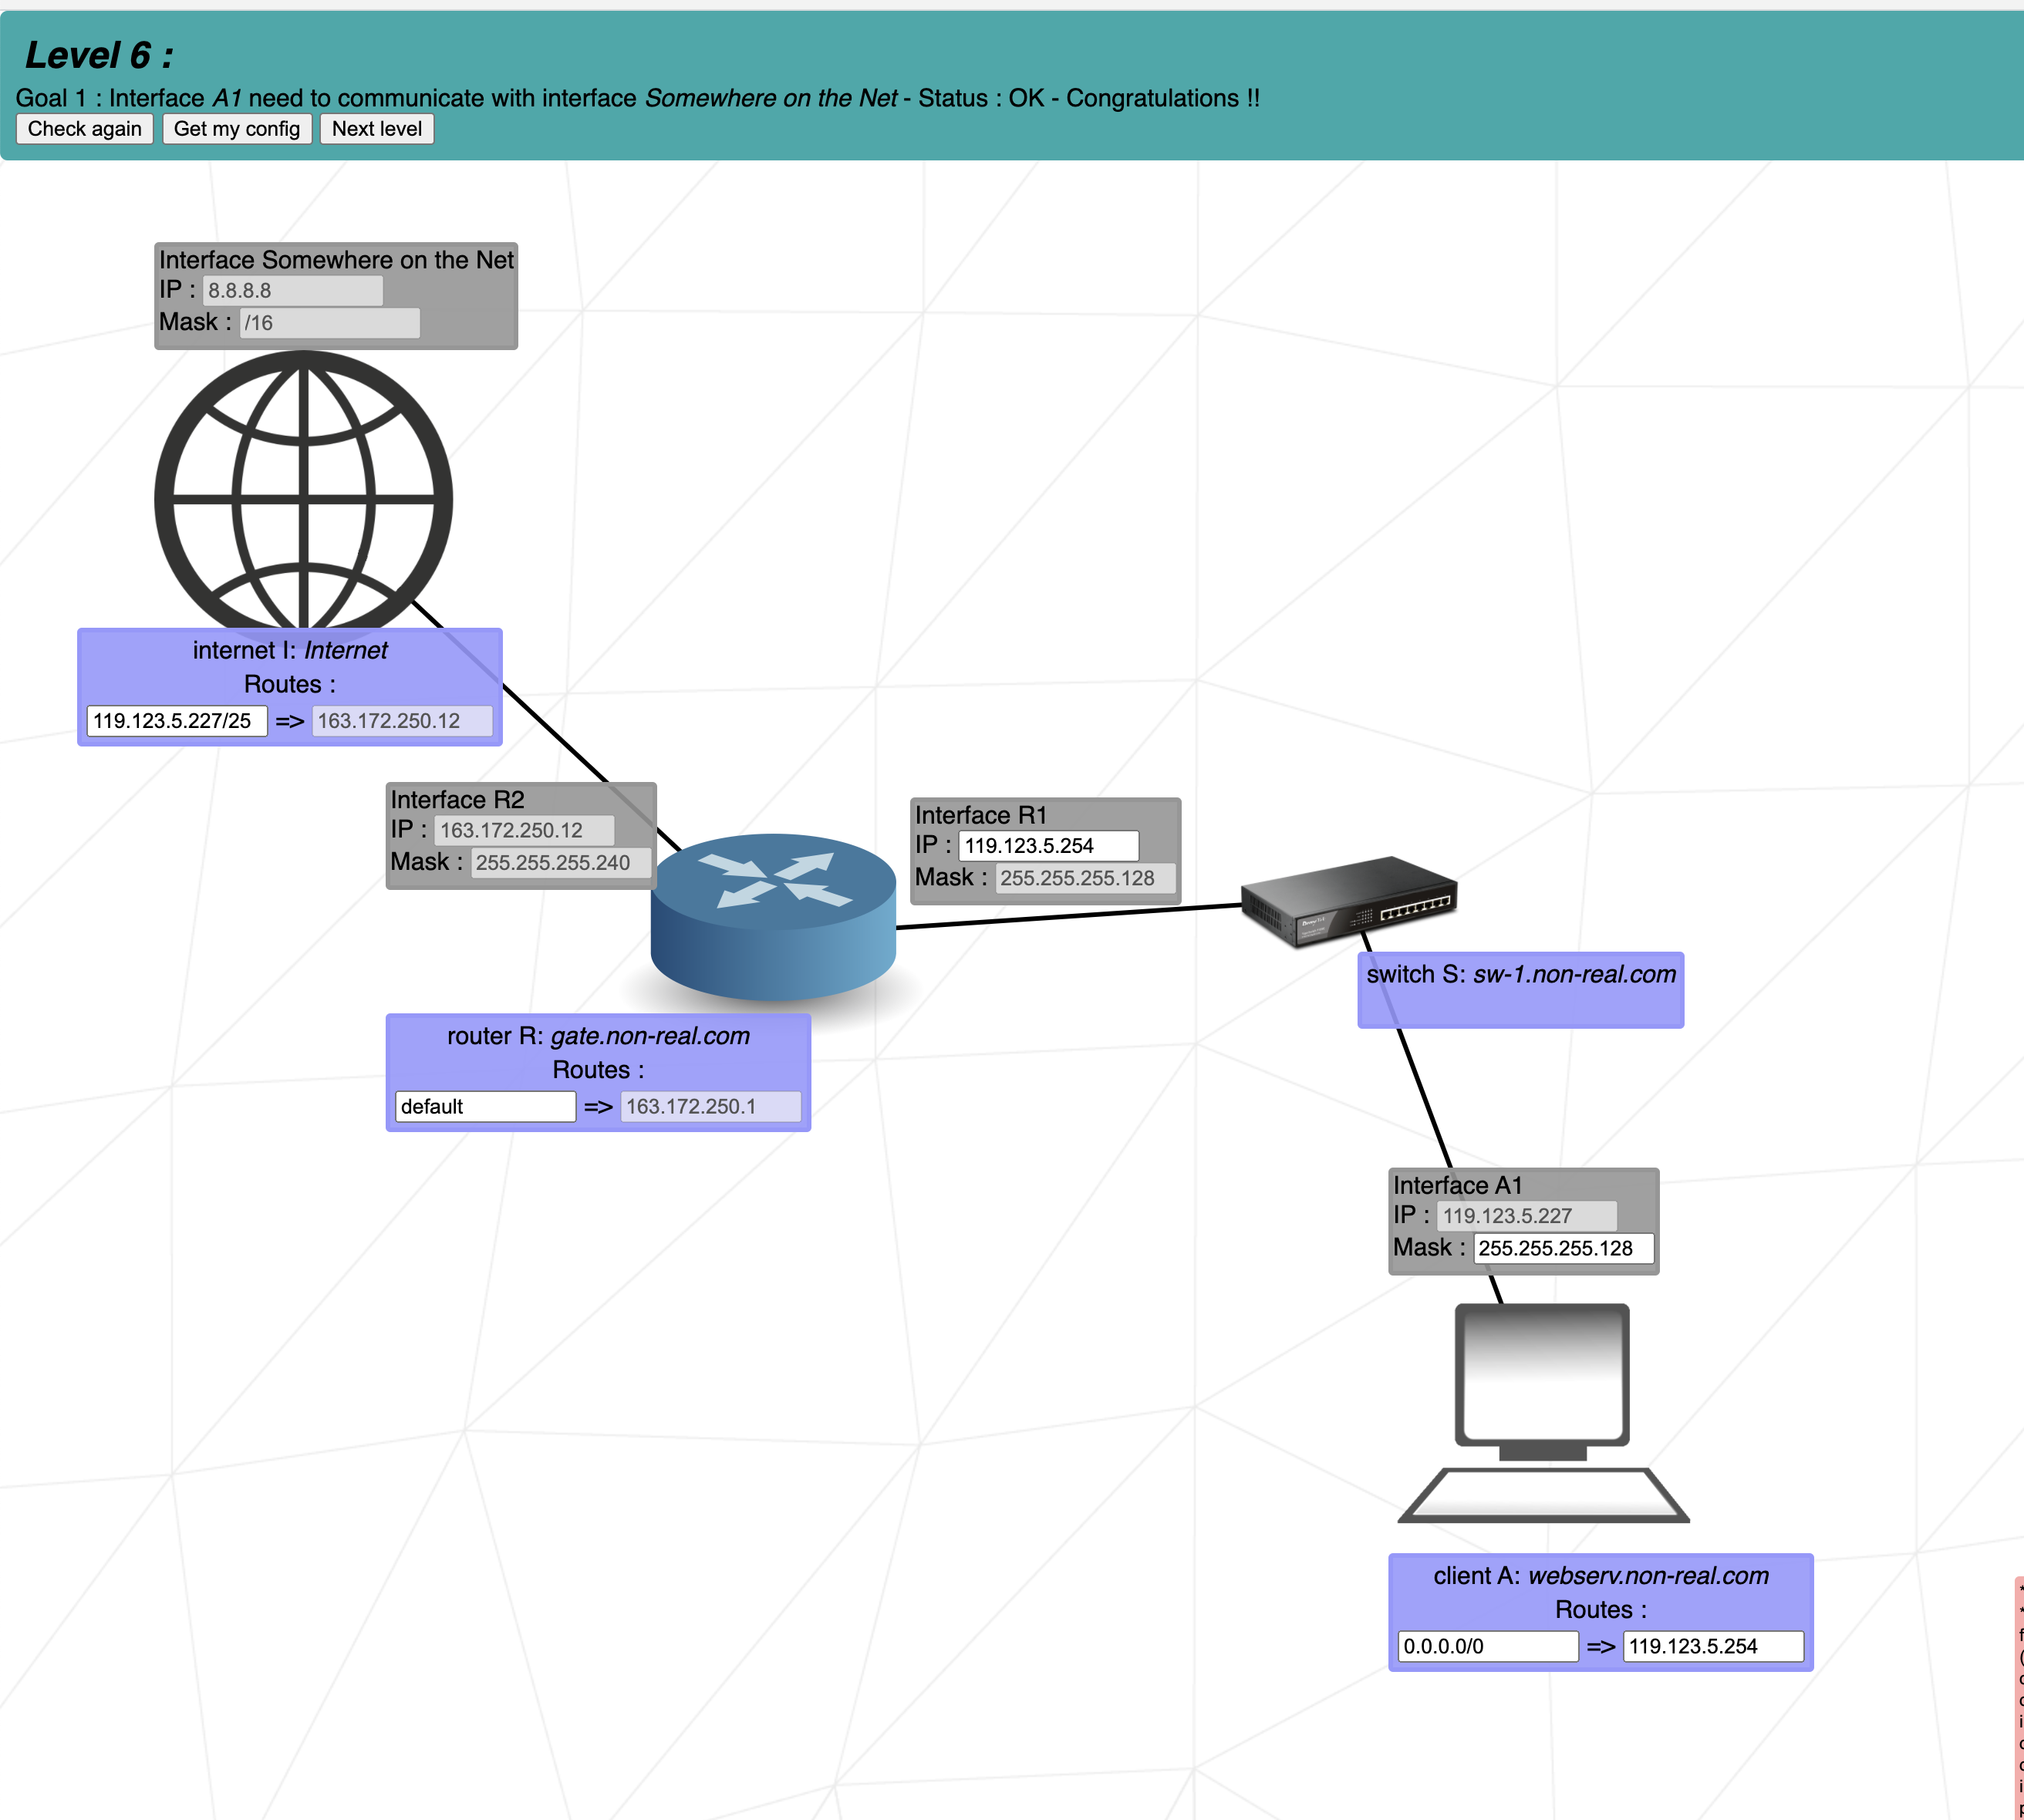2024x1820 pixels.
Task: Click the client computer icon
Action: click(1543, 1411)
